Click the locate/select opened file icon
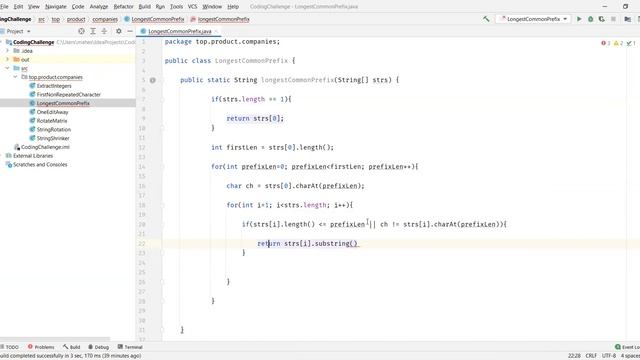Viewport: 640px width, 360px height. coord(81,31)
